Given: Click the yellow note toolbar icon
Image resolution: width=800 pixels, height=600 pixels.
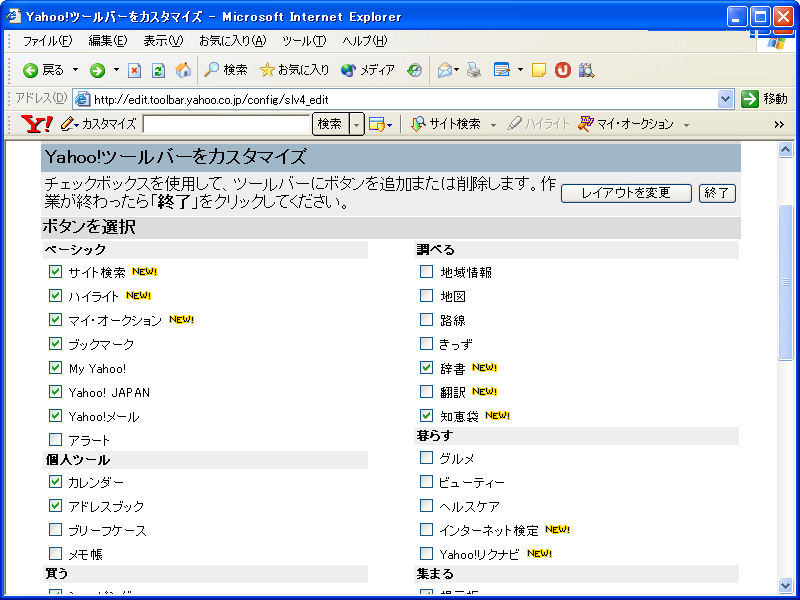Looking at the screenshot, I should (x=539, y=70).
